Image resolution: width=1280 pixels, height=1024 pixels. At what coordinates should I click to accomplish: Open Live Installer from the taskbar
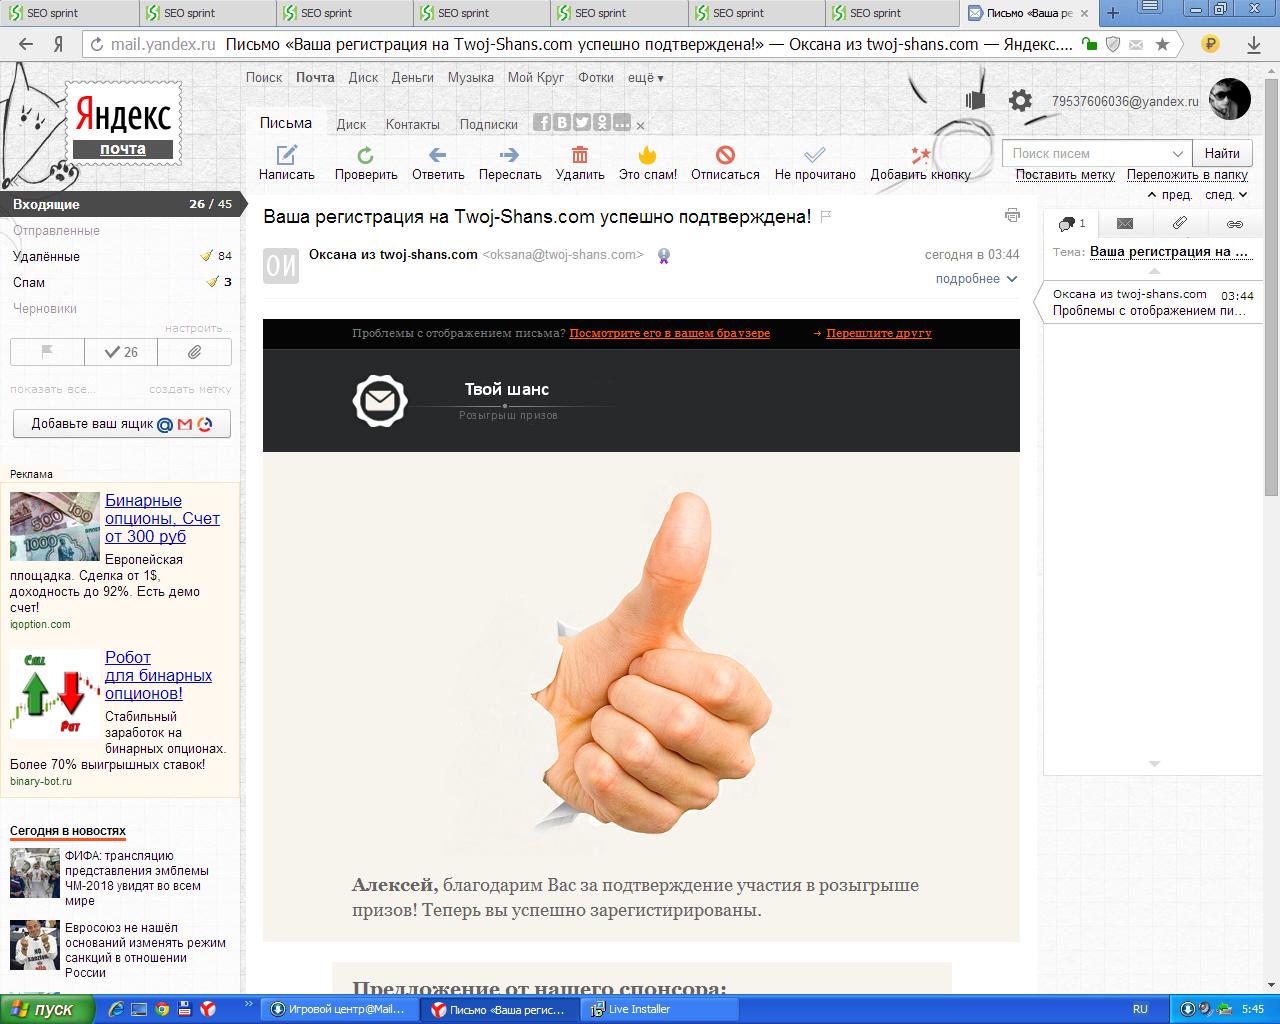point(659,1009)
